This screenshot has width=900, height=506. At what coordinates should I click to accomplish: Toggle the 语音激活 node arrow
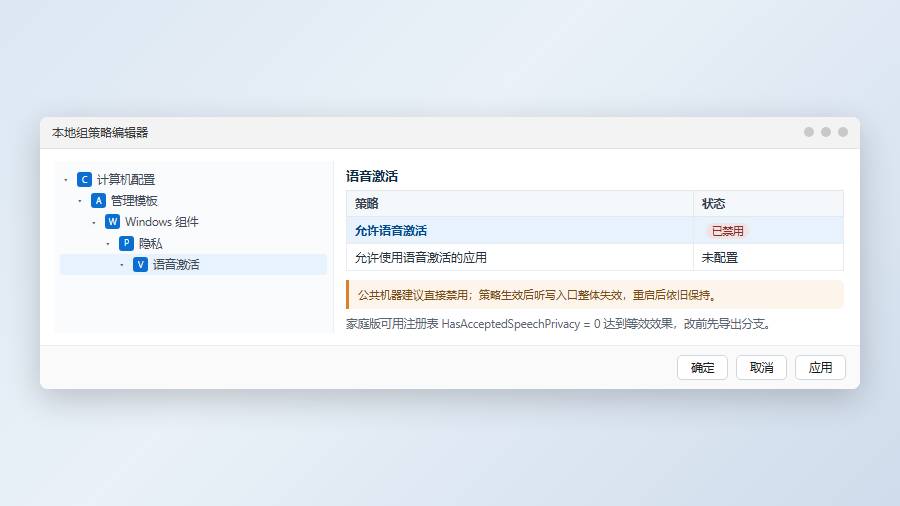click(x=122, y=265)
